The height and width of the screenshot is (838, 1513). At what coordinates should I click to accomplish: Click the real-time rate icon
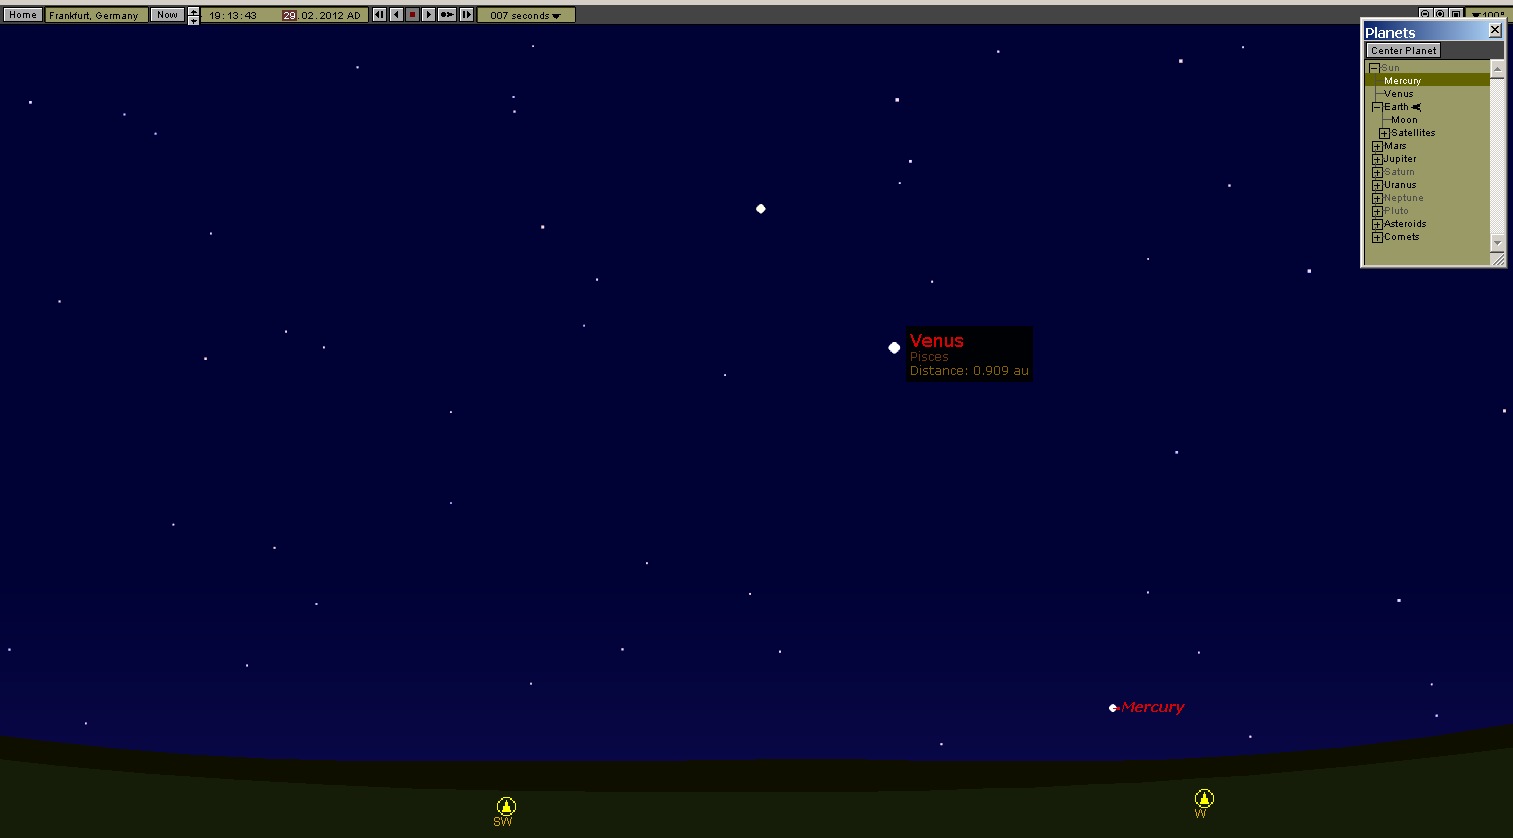point(446,15)
